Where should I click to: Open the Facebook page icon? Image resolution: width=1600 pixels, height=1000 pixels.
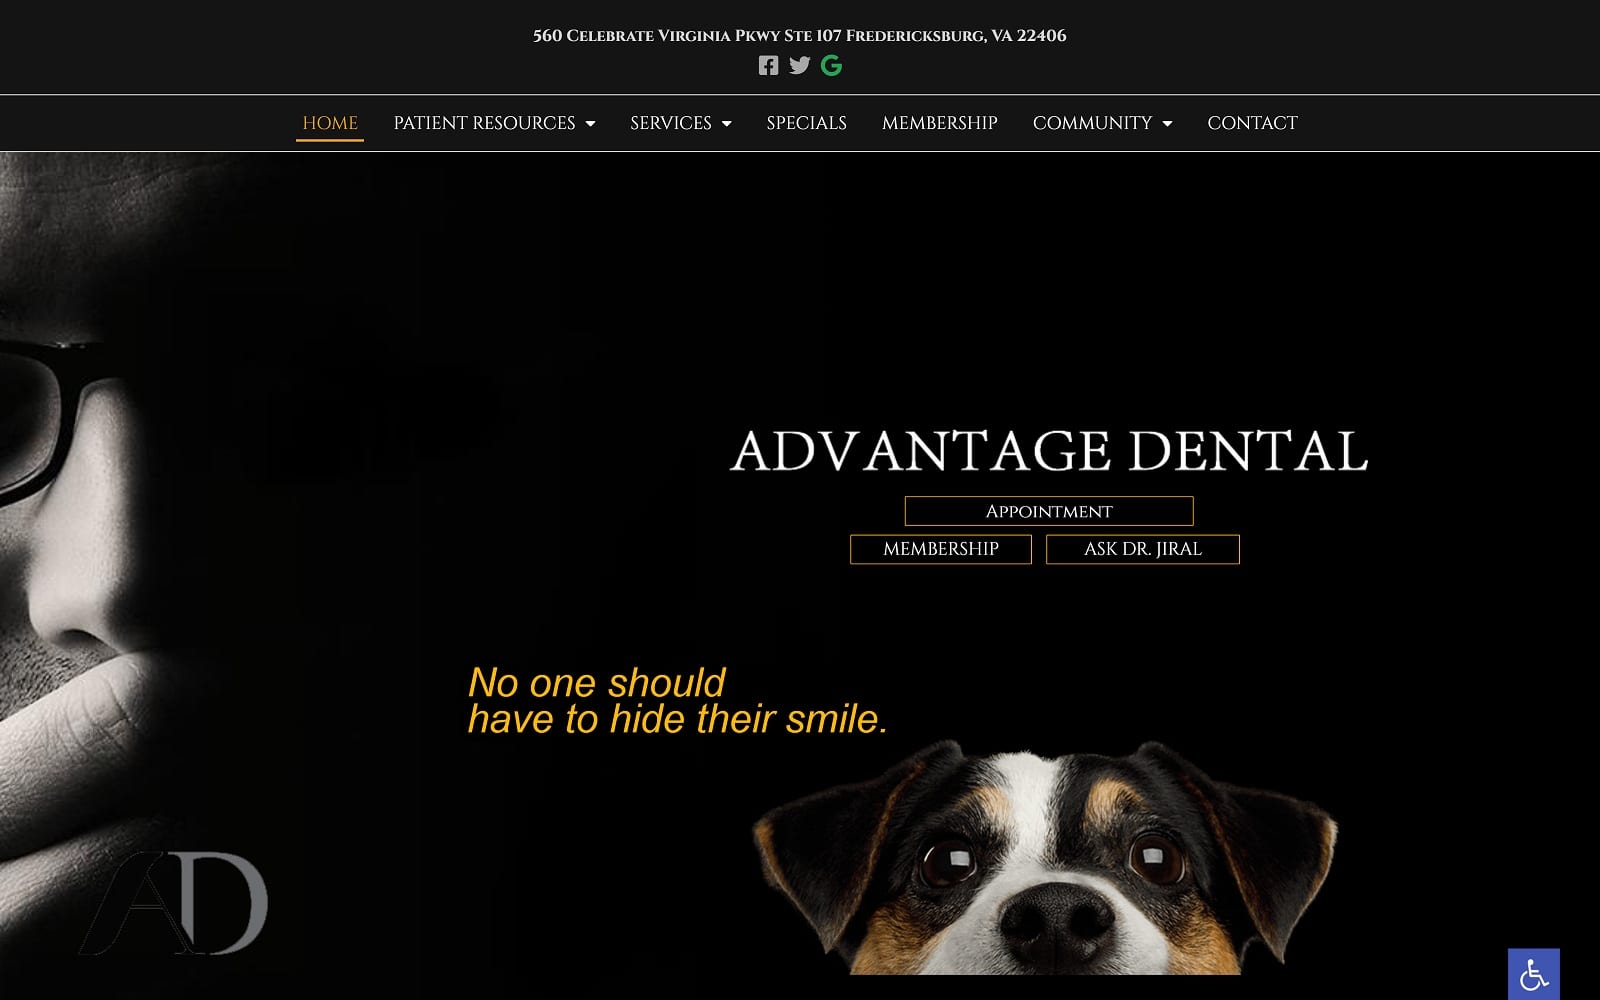click(768, 66)
